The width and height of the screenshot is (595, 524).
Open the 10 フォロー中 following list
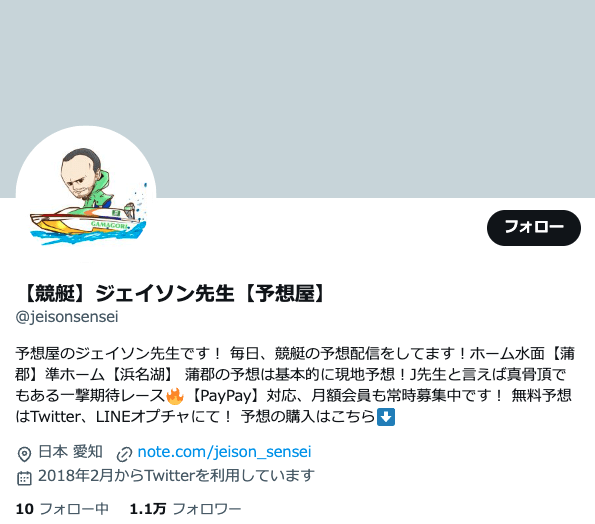tap(62, 509)
